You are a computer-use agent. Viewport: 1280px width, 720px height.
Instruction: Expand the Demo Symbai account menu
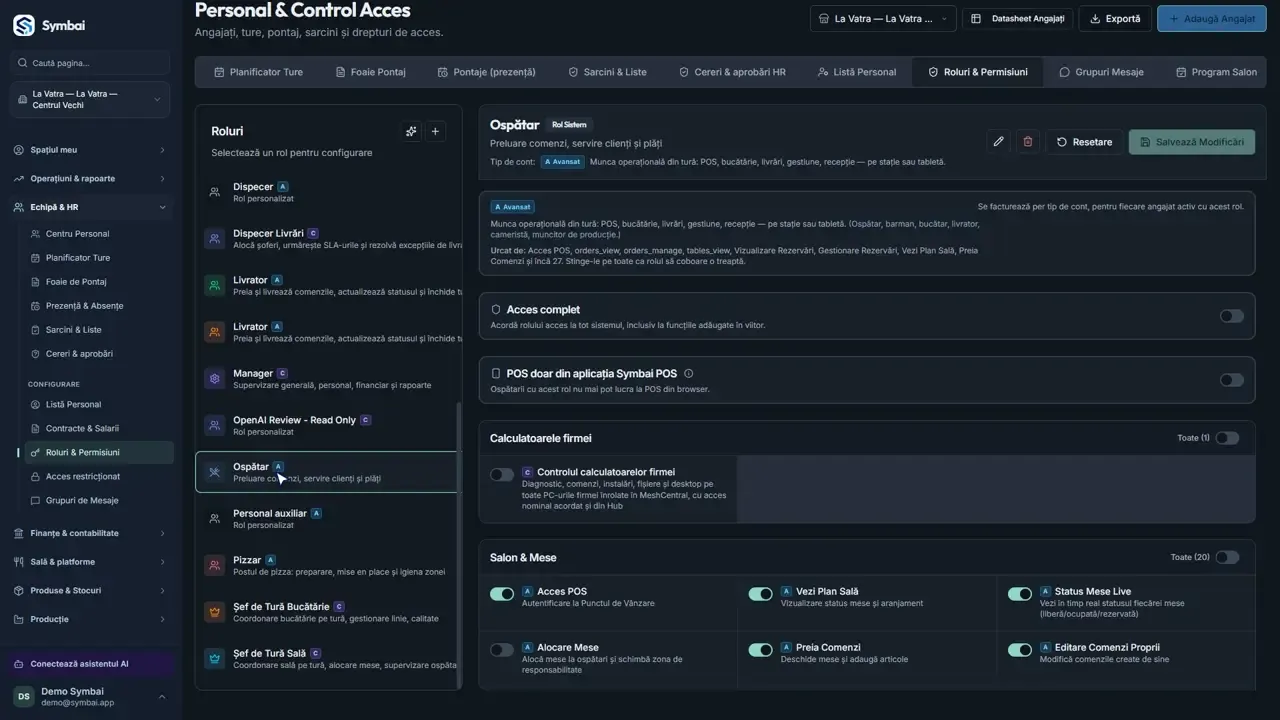point(90,697)
